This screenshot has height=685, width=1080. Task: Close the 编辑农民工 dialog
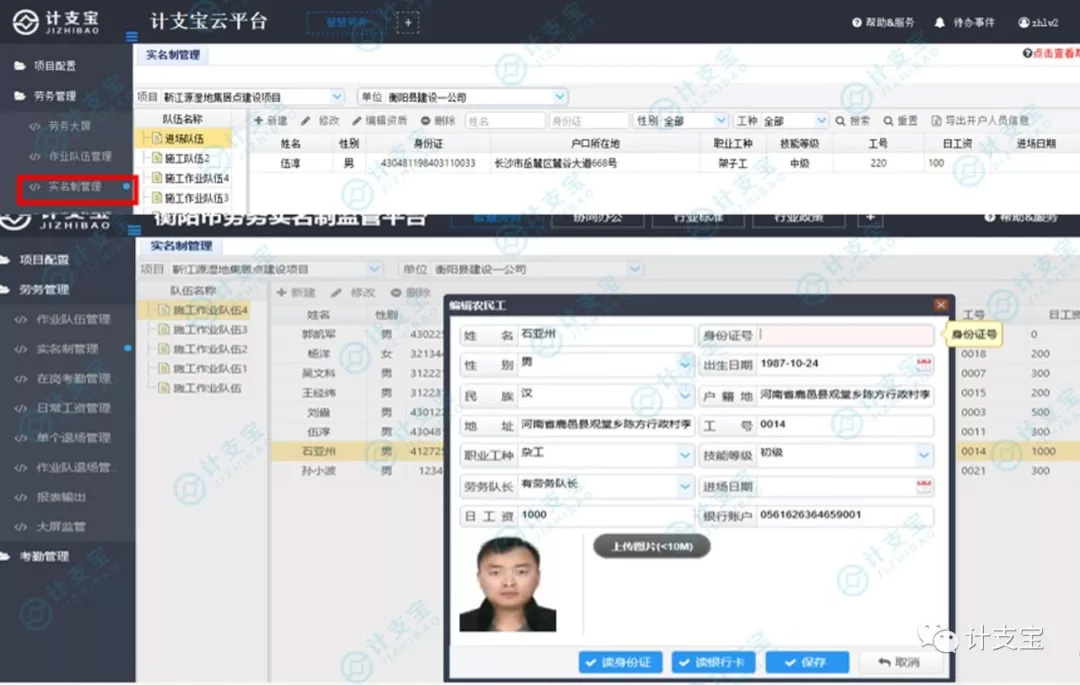(x=941, y=305)
